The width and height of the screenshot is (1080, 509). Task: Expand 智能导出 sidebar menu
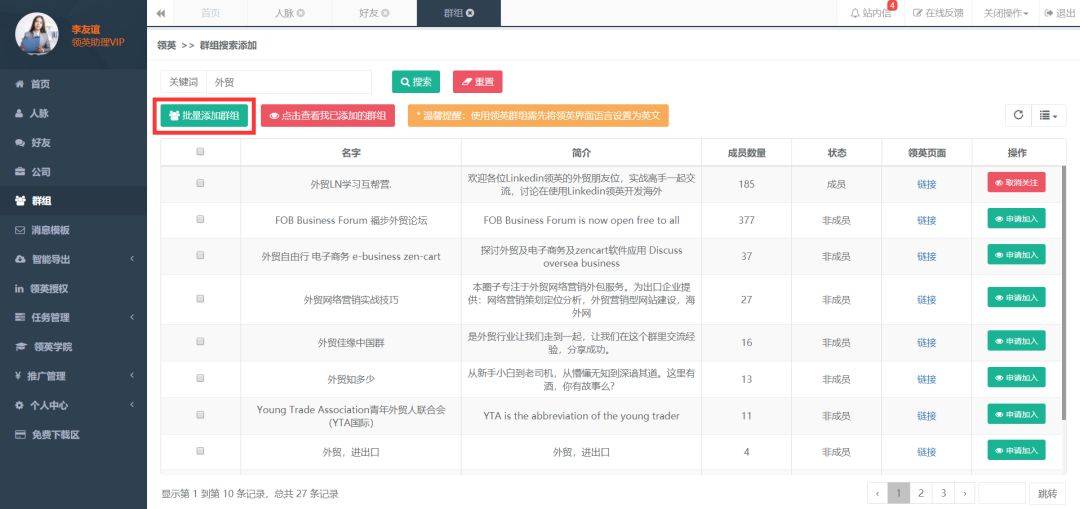[74, 259]
